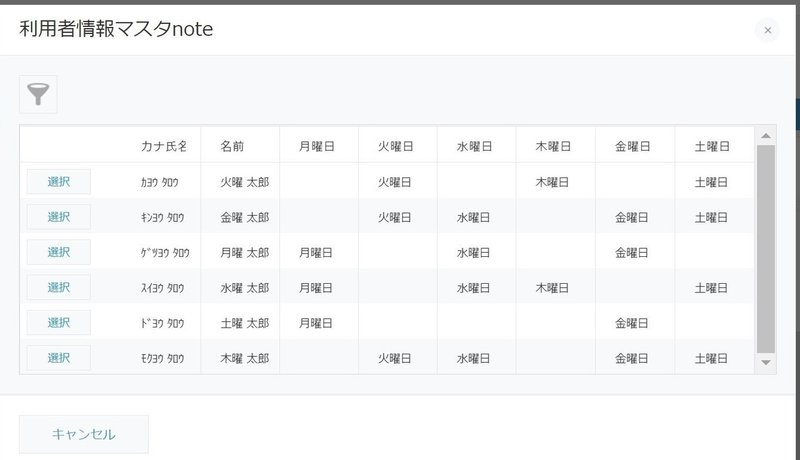800x460 pixels.
Task: Select the row for 月曜 太郎
Action: (58, 252)
